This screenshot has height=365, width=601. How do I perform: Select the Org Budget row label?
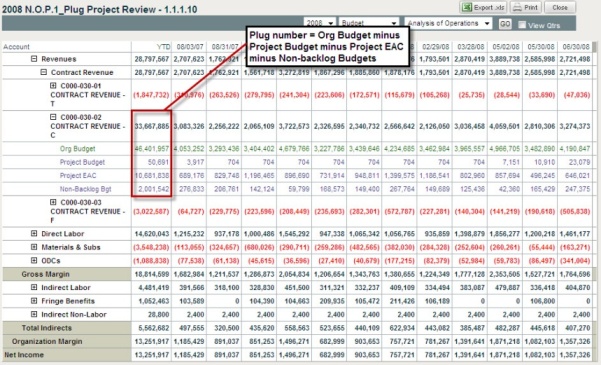click(77, 149)
